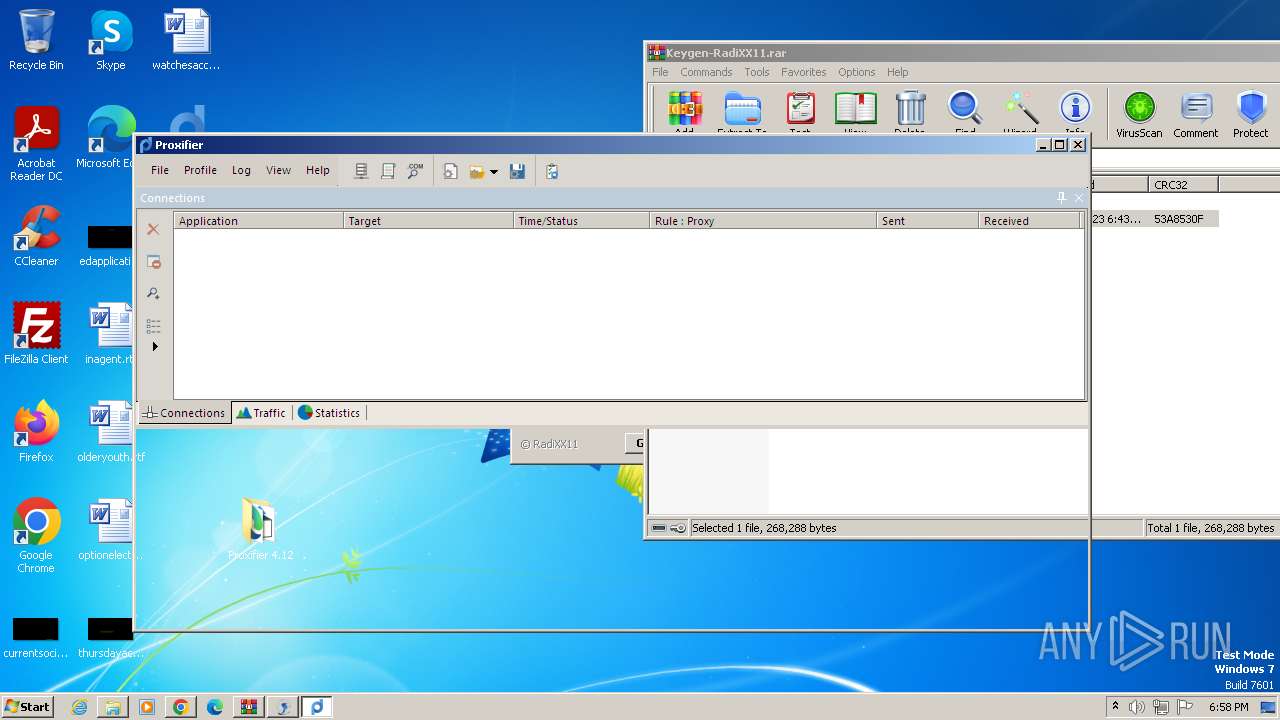The height and width of the screenshot is (720, 1280).
Task: Click the Test icon in WinRAR toolbar
Action: (800, 112)
